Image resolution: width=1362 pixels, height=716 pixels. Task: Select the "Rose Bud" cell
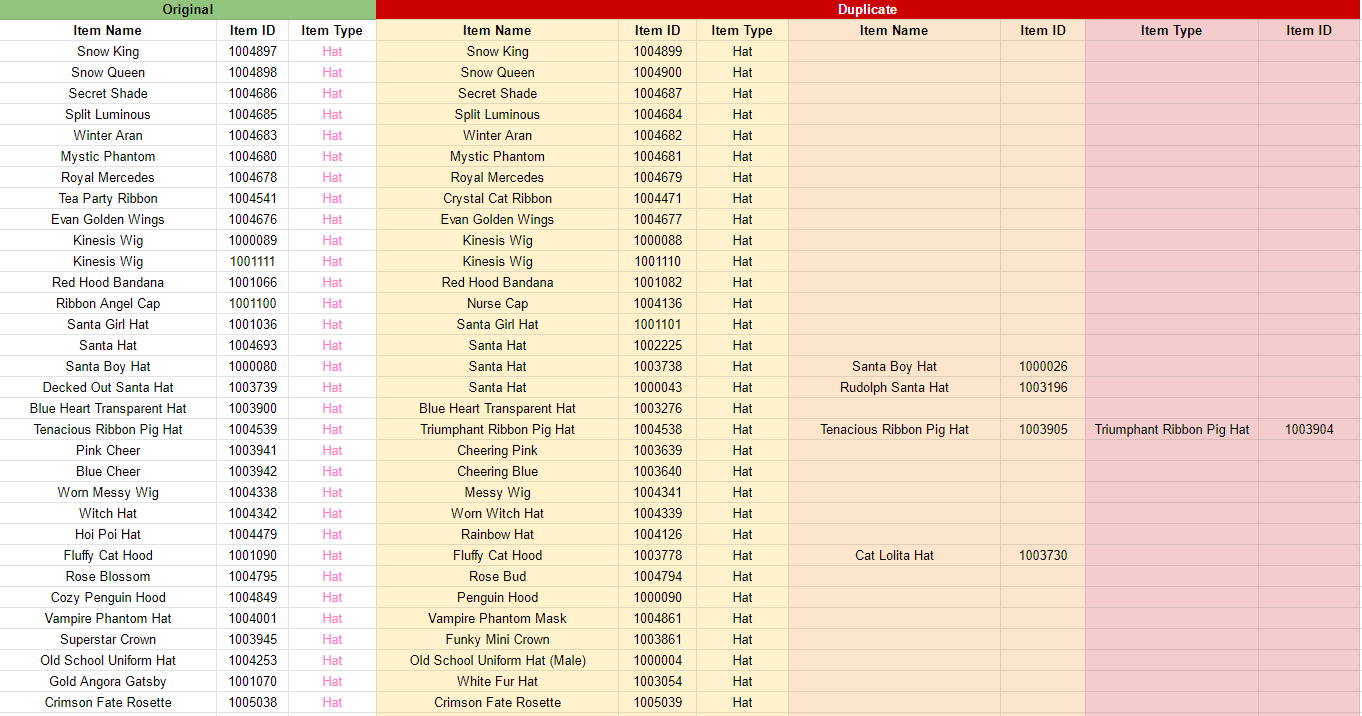(497, 576)
